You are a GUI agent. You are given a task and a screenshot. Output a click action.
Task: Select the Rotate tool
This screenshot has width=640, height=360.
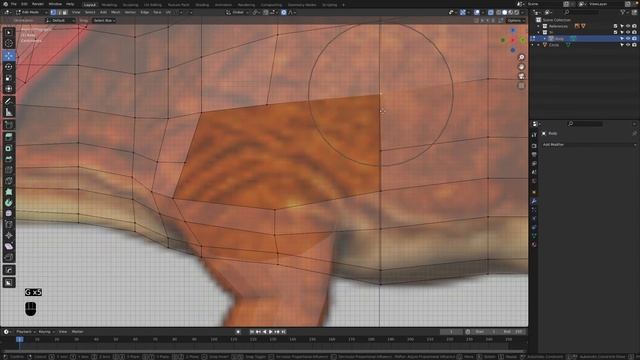(x=9, y=67)
